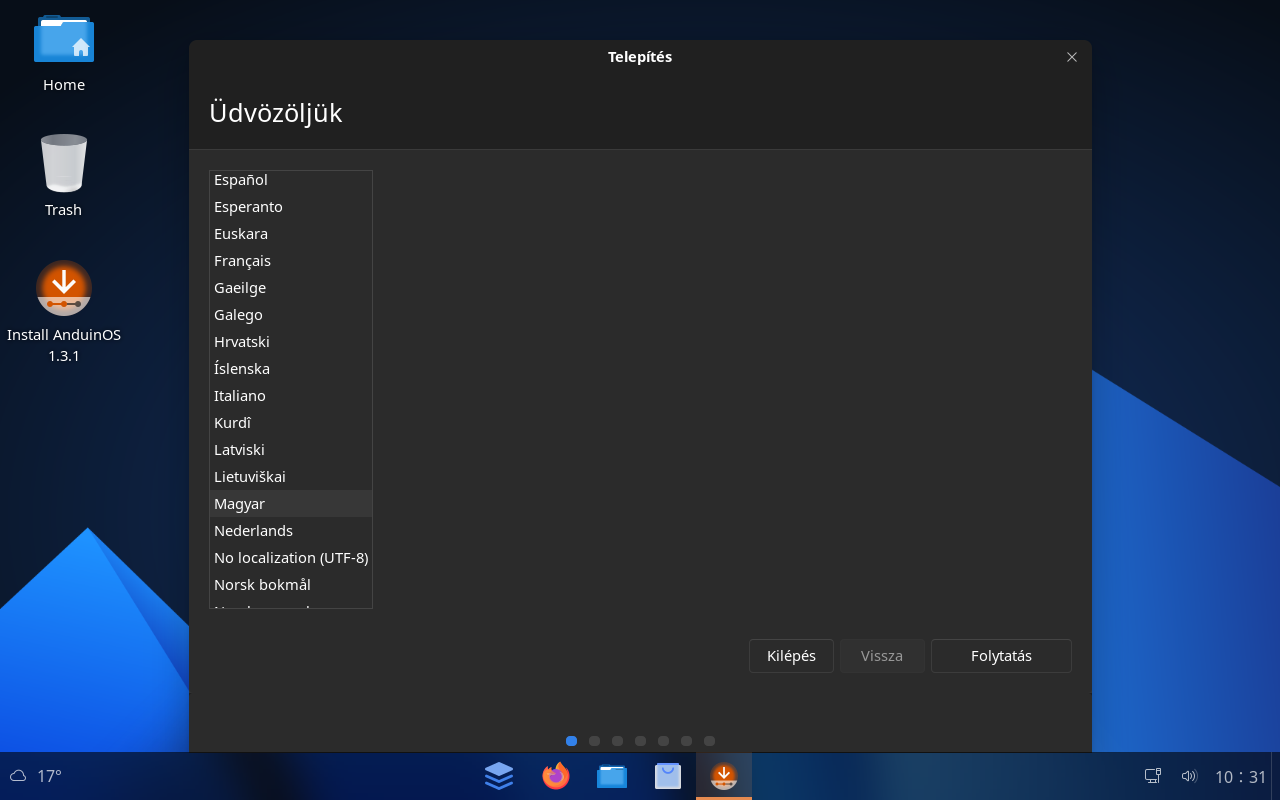The image size is (1280, 800).
Task: Select Galego in the language list
Action: click(x=291, y=315)
